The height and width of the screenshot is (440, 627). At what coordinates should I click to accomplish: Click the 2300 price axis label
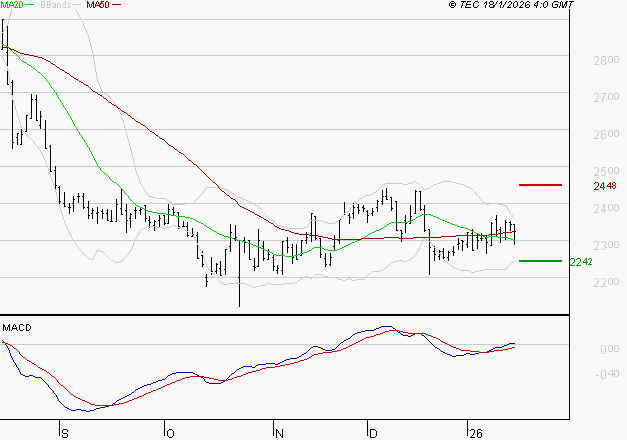pos(606,245)
